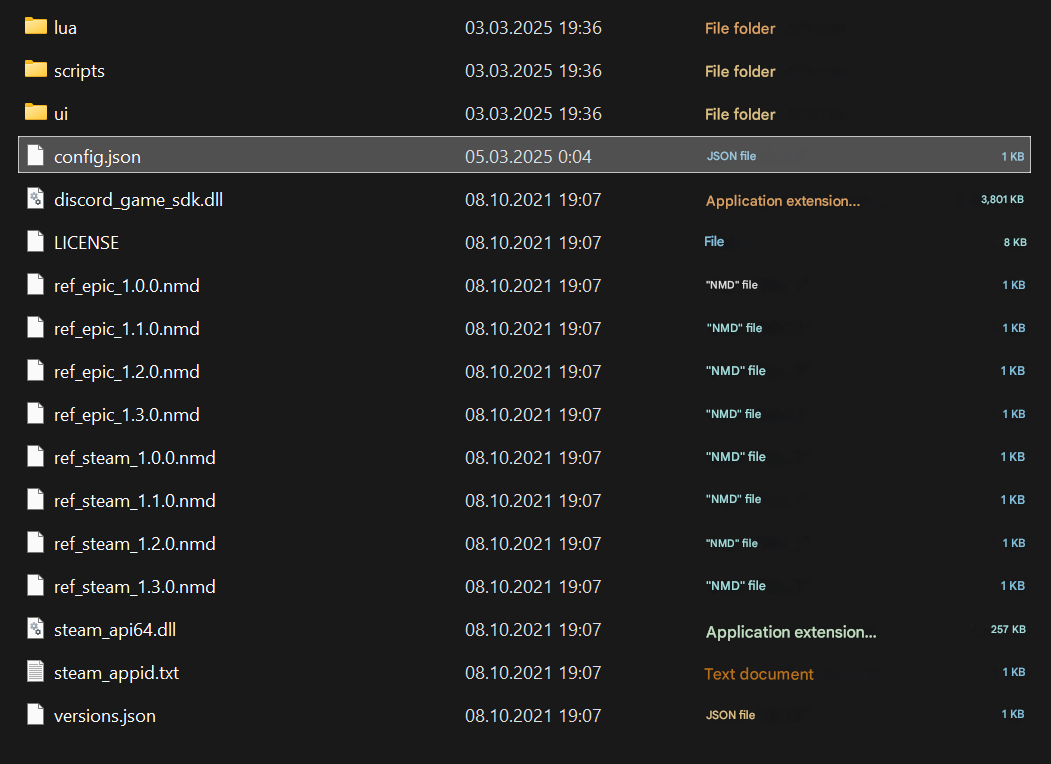Screen dimensions: 1051x764
Task: Click the LICENSE file icon
Action: point(36,242)
